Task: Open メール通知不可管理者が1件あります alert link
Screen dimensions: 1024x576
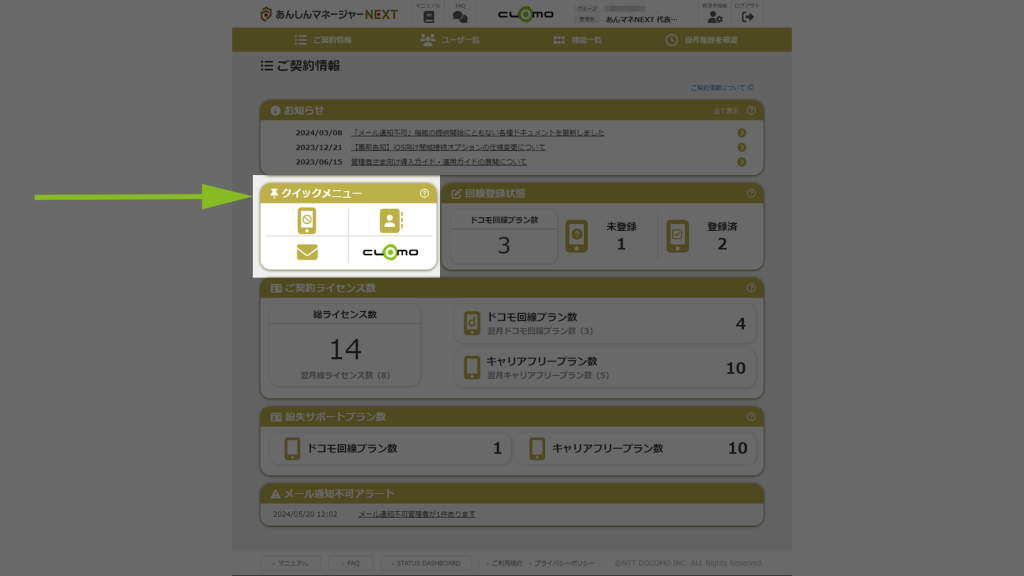Action: coord(417,514)
